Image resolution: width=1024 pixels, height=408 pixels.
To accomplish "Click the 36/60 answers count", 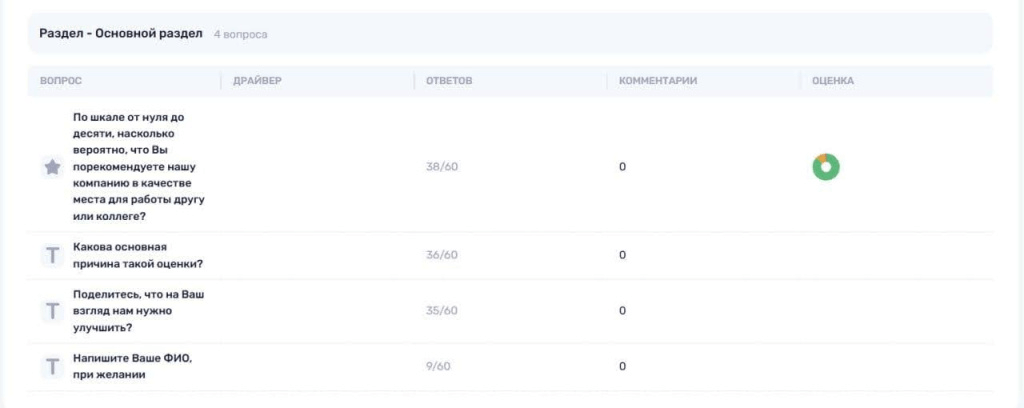I will pyautogui.click(x=441, y=255).
